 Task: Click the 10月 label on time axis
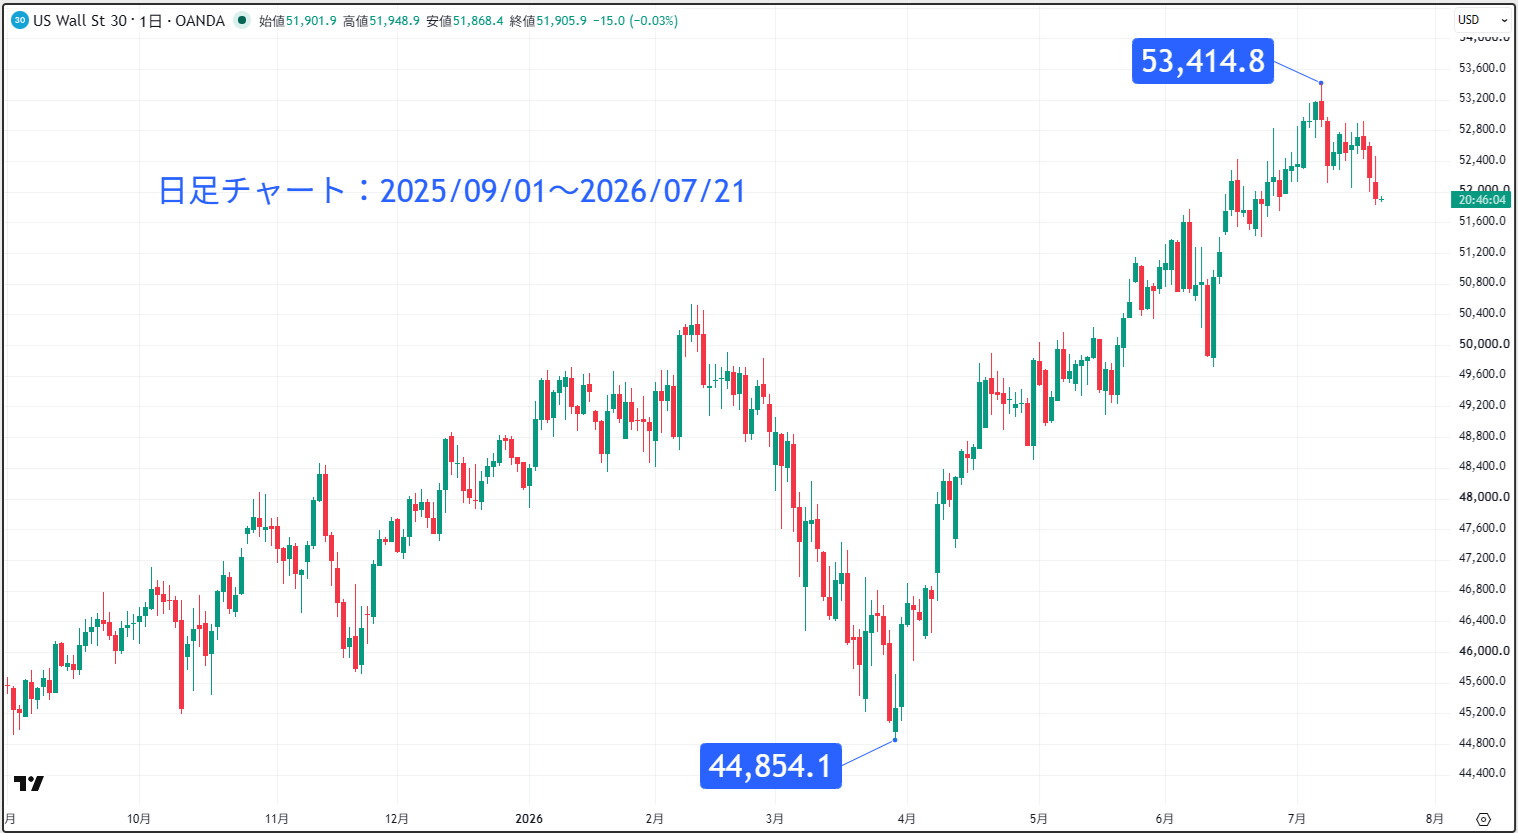tap(139, 819)
